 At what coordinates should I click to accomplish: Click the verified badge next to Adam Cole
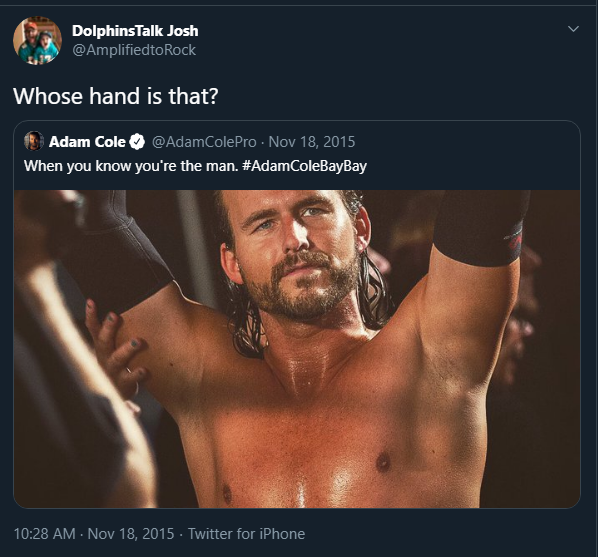pyautogui.click(x=137, y=142)
